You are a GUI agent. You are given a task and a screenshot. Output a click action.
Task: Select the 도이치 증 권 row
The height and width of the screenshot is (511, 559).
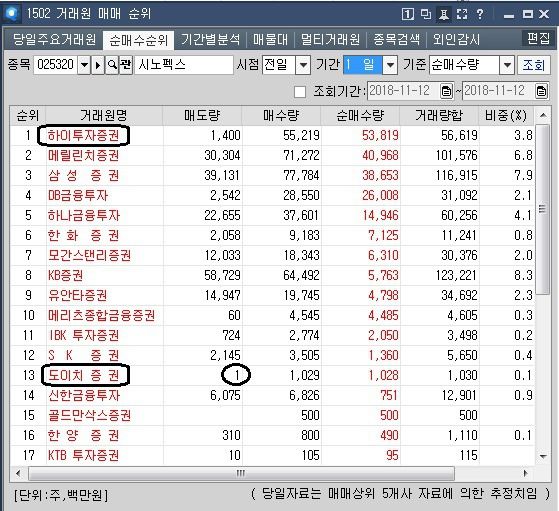pos(272,375)
